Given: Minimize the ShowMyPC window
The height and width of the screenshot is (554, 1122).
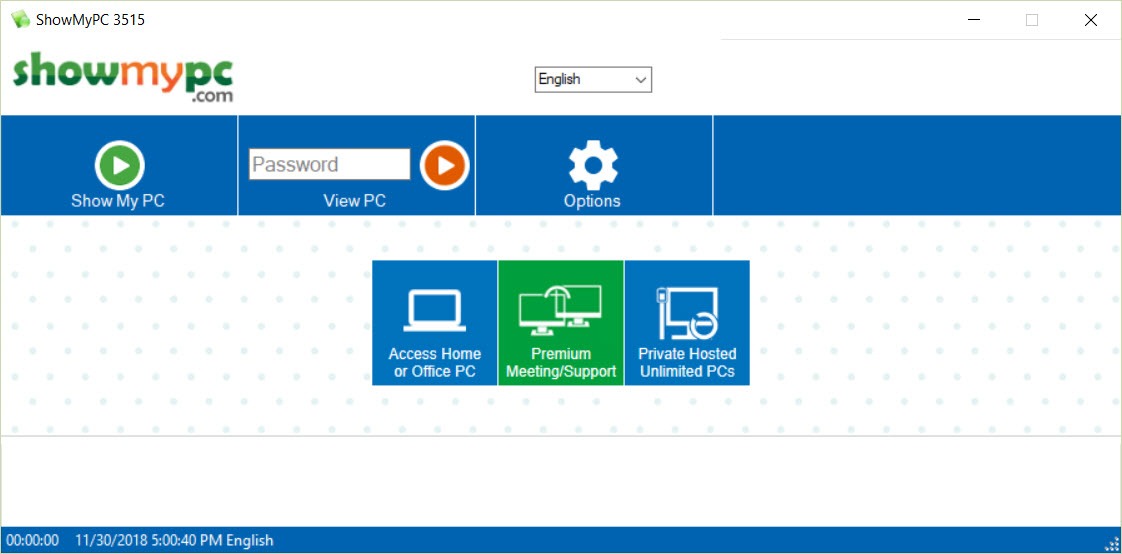Looking at the screenshot, I should pos(973,20).
